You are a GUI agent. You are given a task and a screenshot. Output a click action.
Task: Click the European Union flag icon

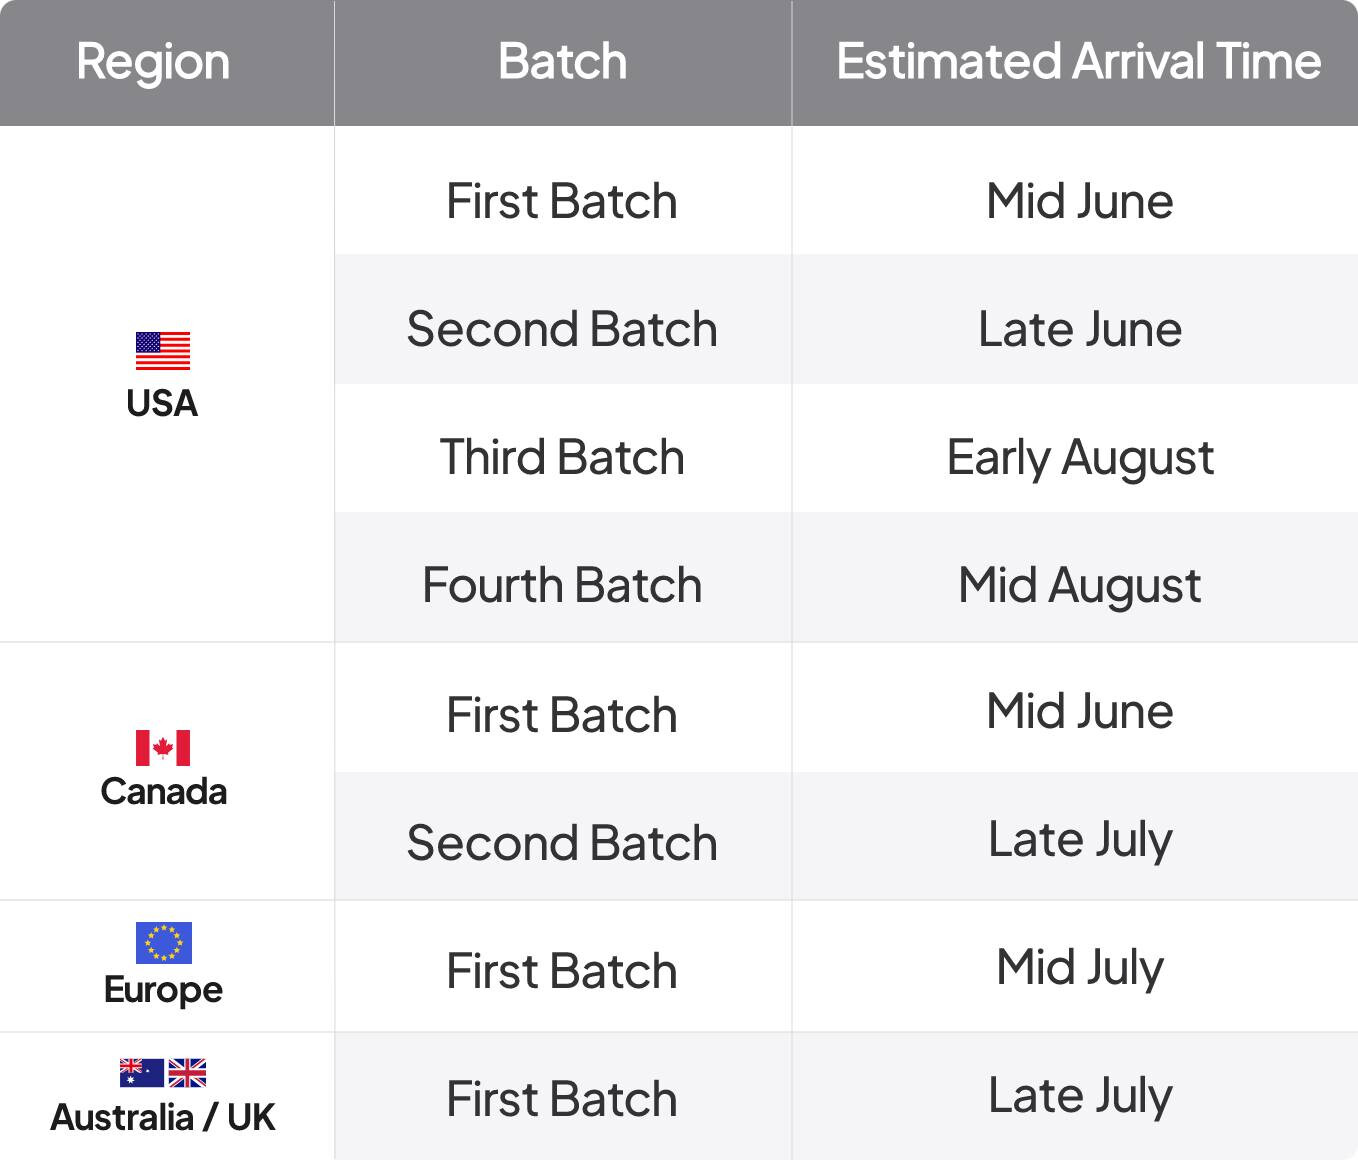click(x=164, y=942)
